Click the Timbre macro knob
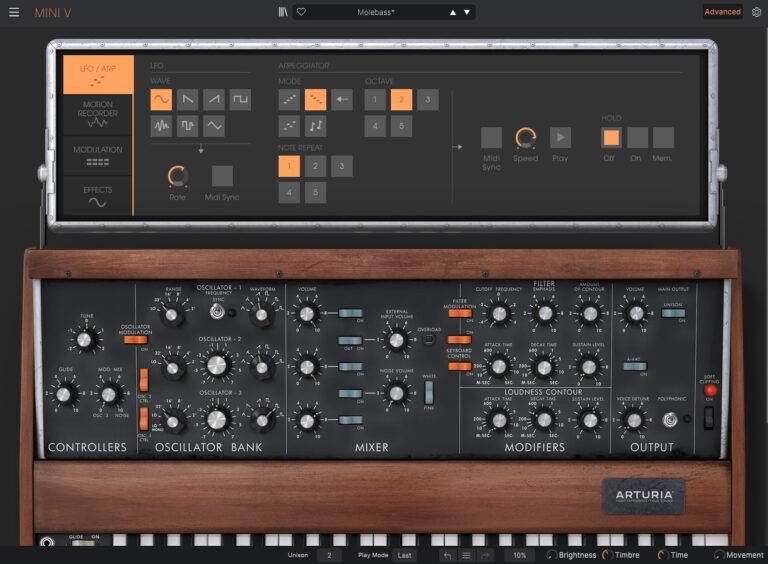 click(607, 555)
